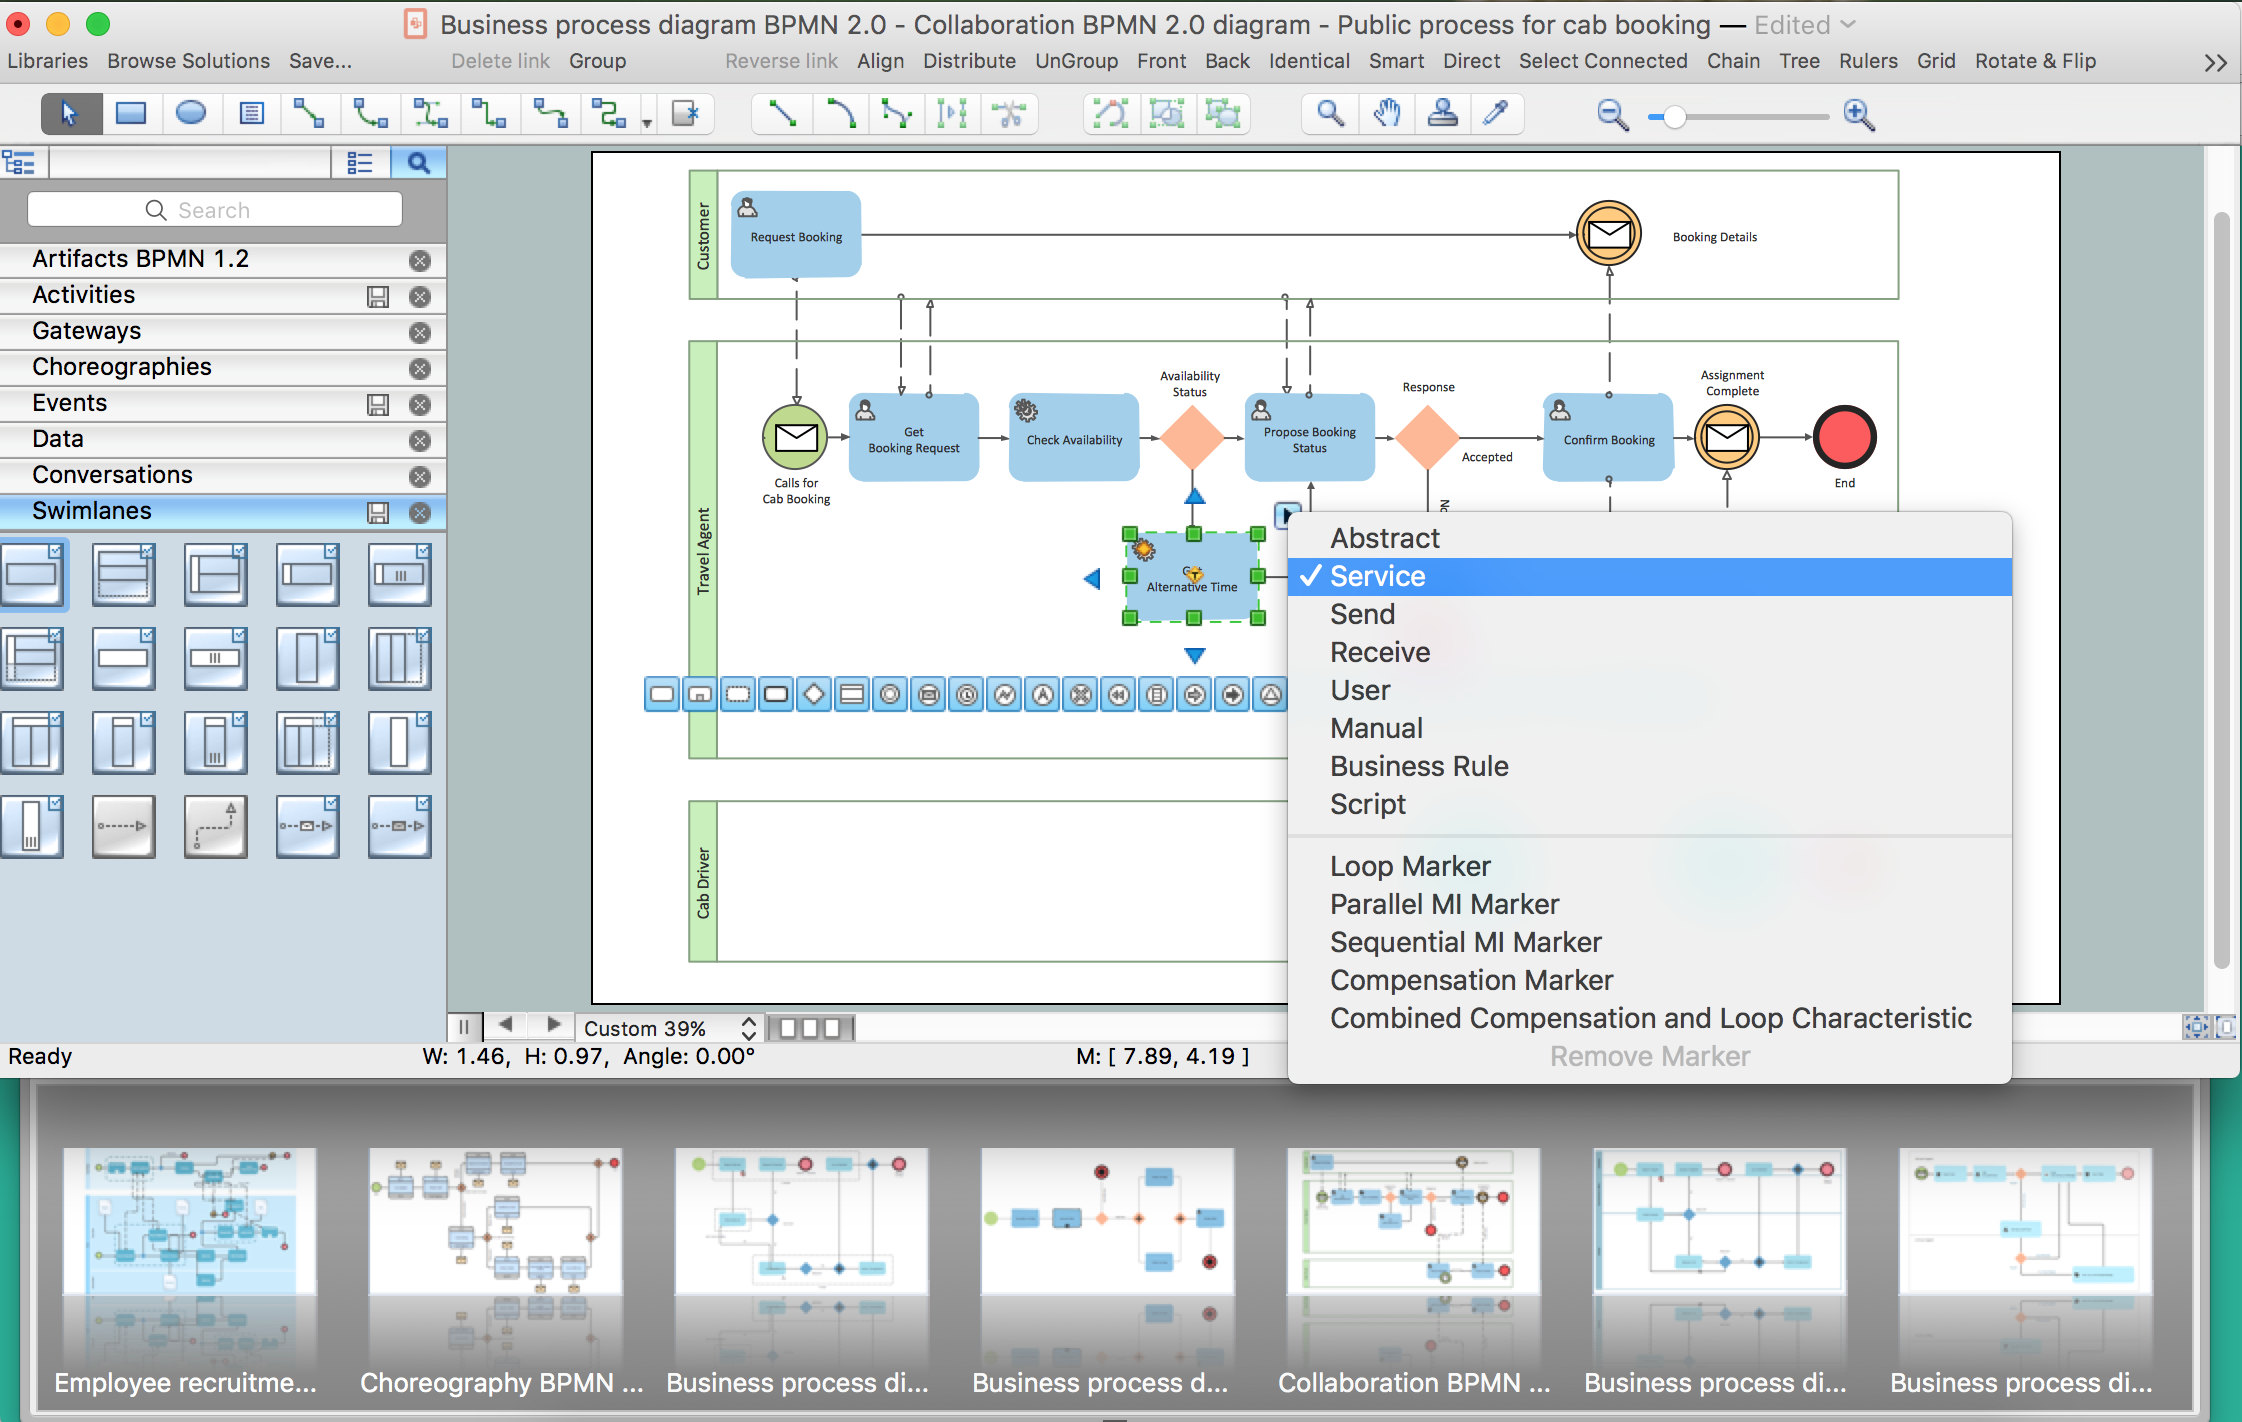Toggle the checked Service task type
The height and width of the screenshot is (1422, 2242).
click(x=1377, y=576)
